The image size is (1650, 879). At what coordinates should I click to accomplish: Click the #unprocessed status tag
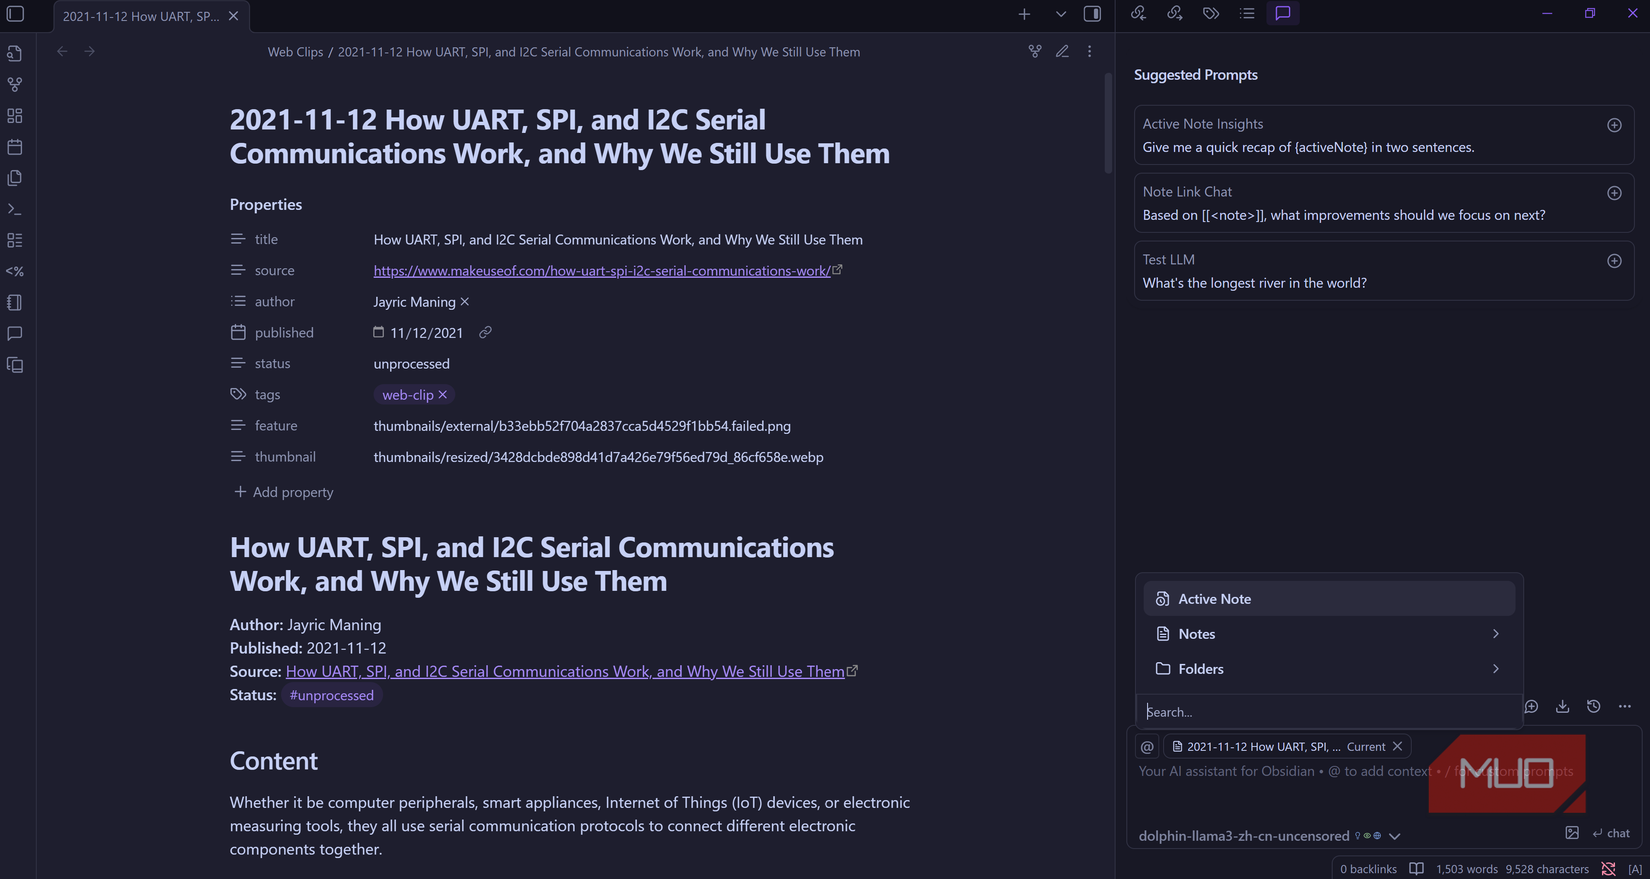pos(331,695)
